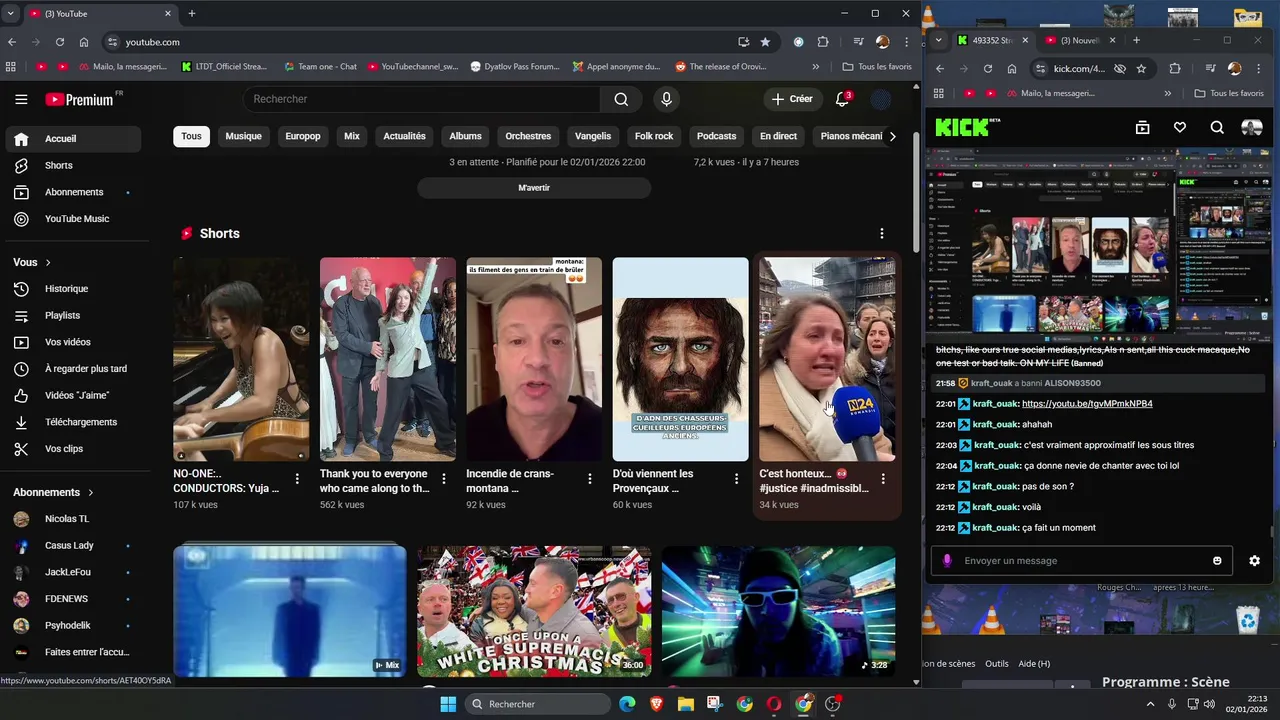1280x720 pixels.
Task: Open White Supremacist Christmas video thumbnail
Action: [534, 611]
